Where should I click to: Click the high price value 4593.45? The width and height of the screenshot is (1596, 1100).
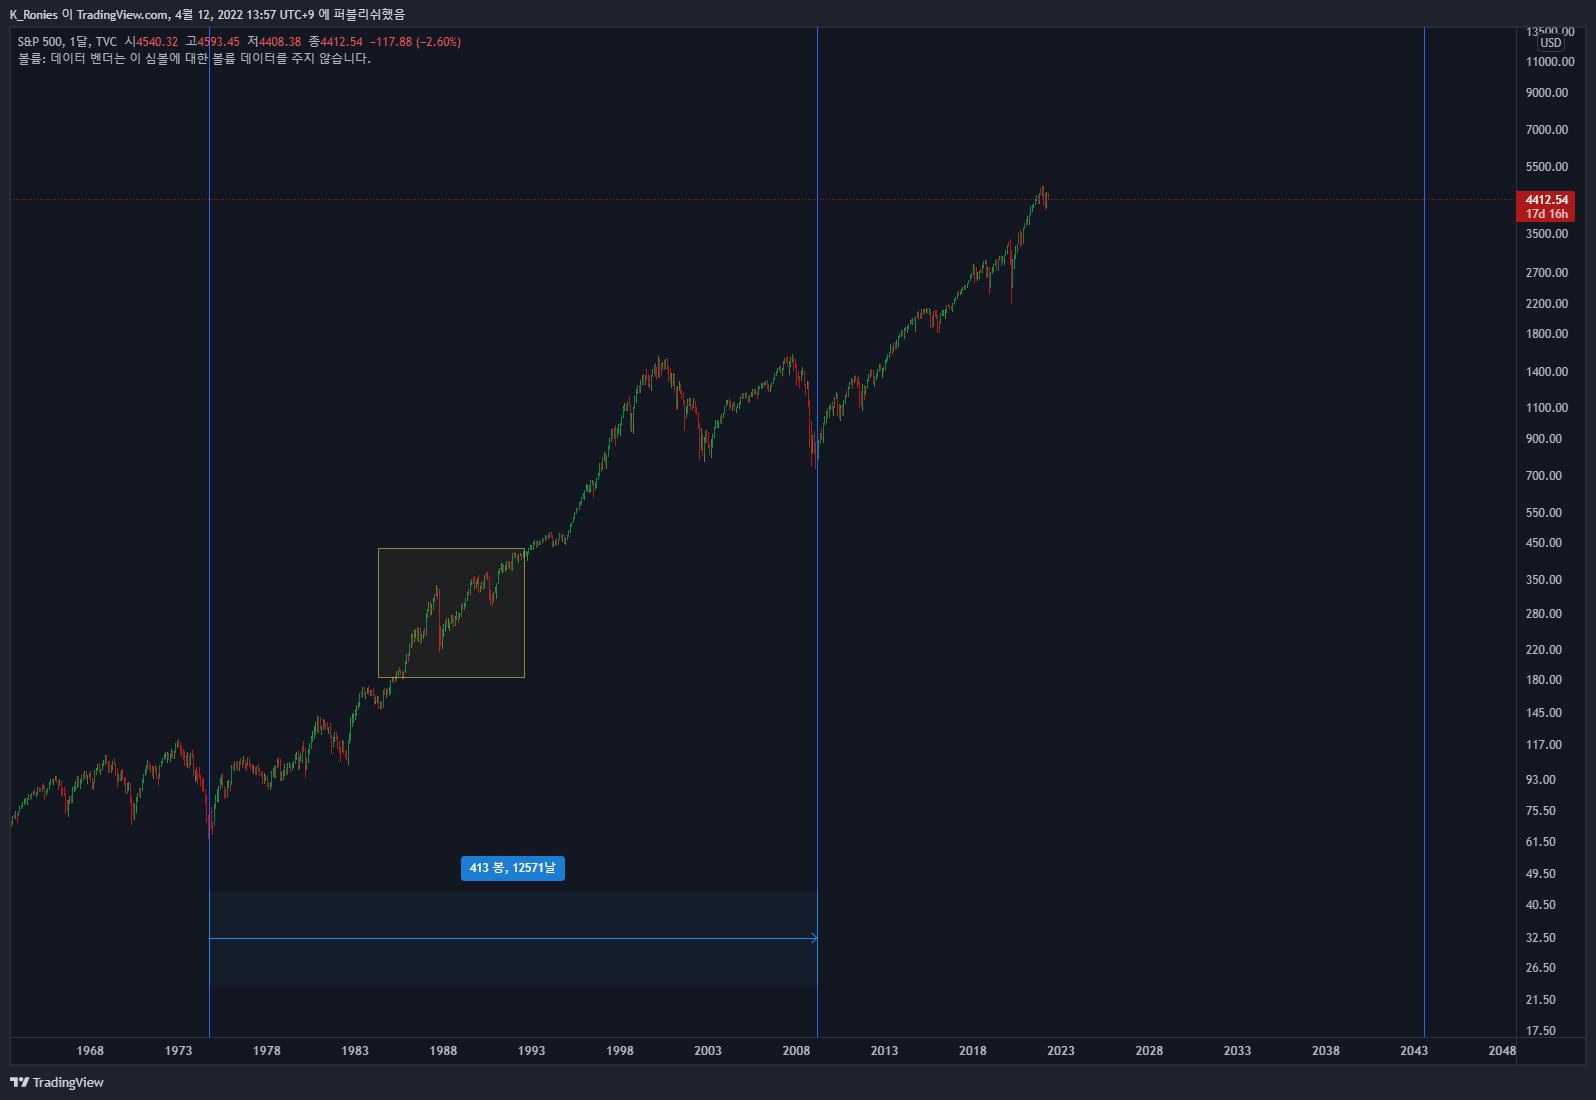(x=219, y=42)
